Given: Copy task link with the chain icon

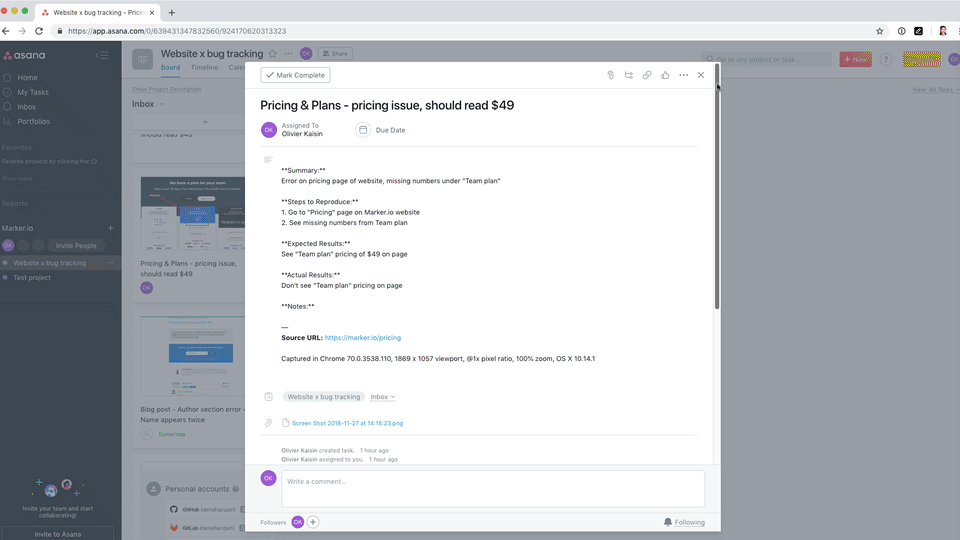Looking at the screenshot, I should tap(647, 75).
